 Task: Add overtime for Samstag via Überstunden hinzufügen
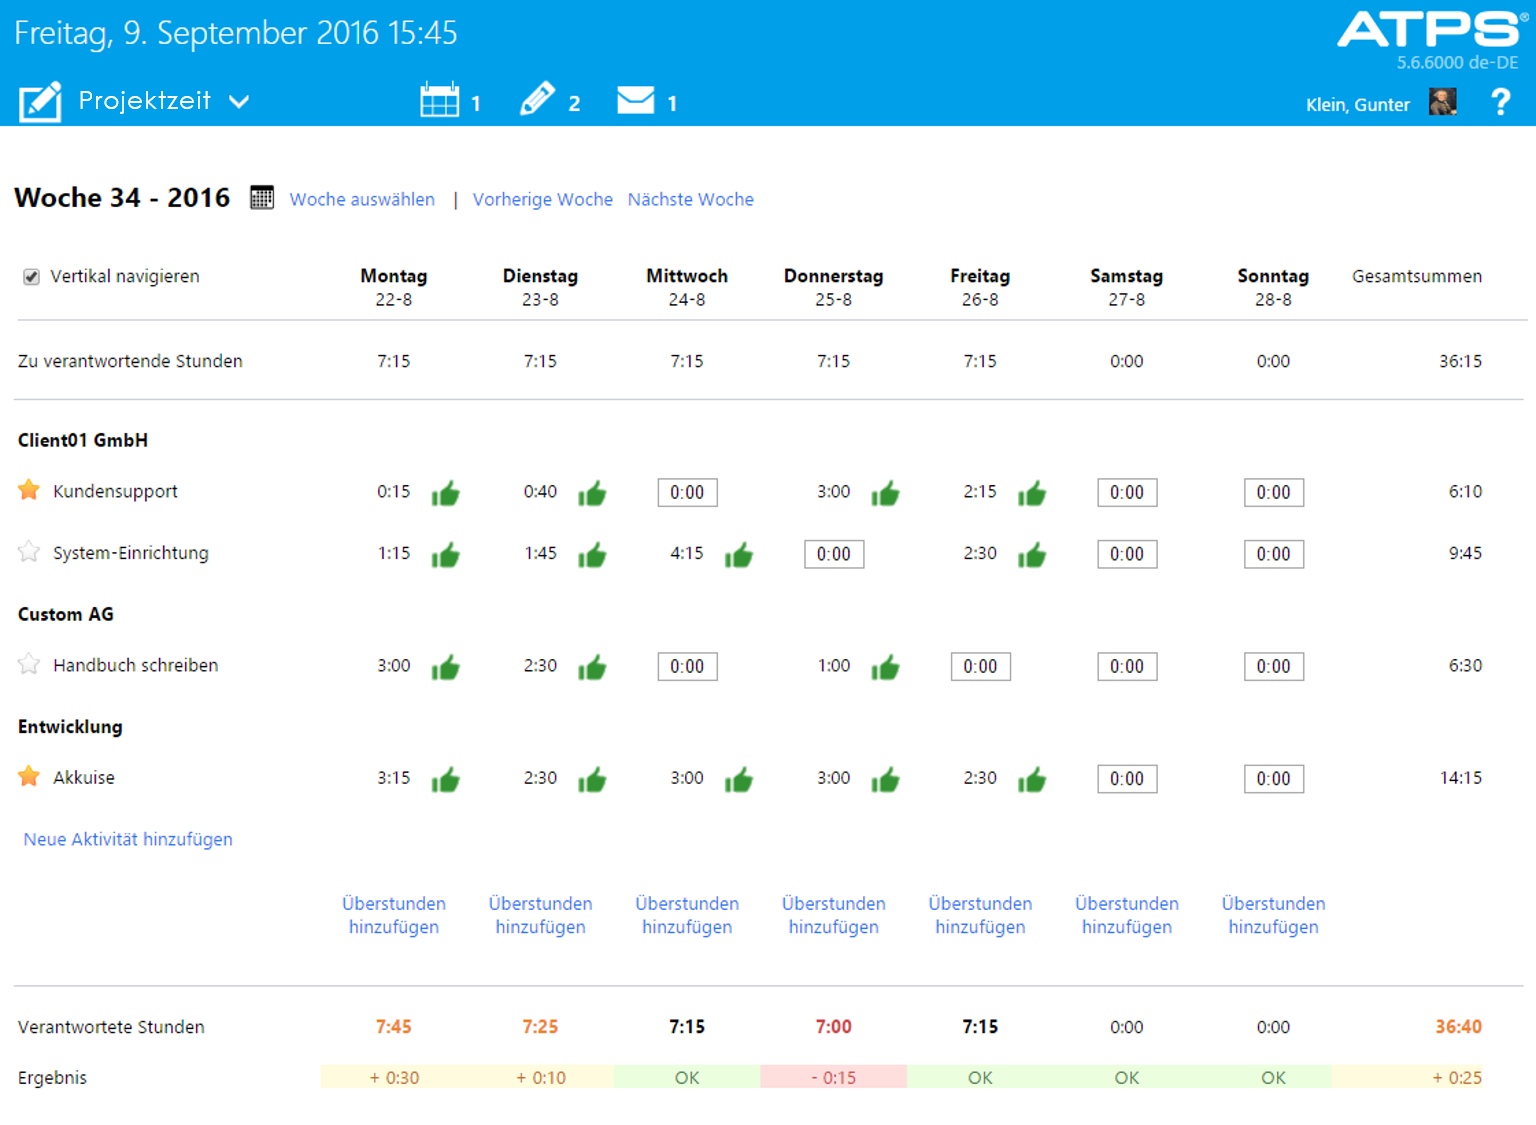pyautogui.click(x=1126, y=915)
